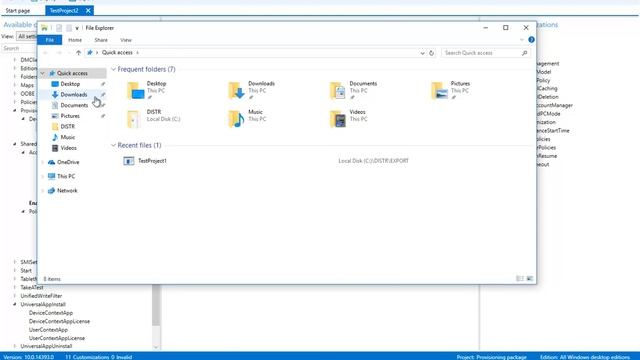This screenshot has height=360, width=640.
Task: Select DeviceContextAppLicense in the background tree
Action: coord(59,321)
